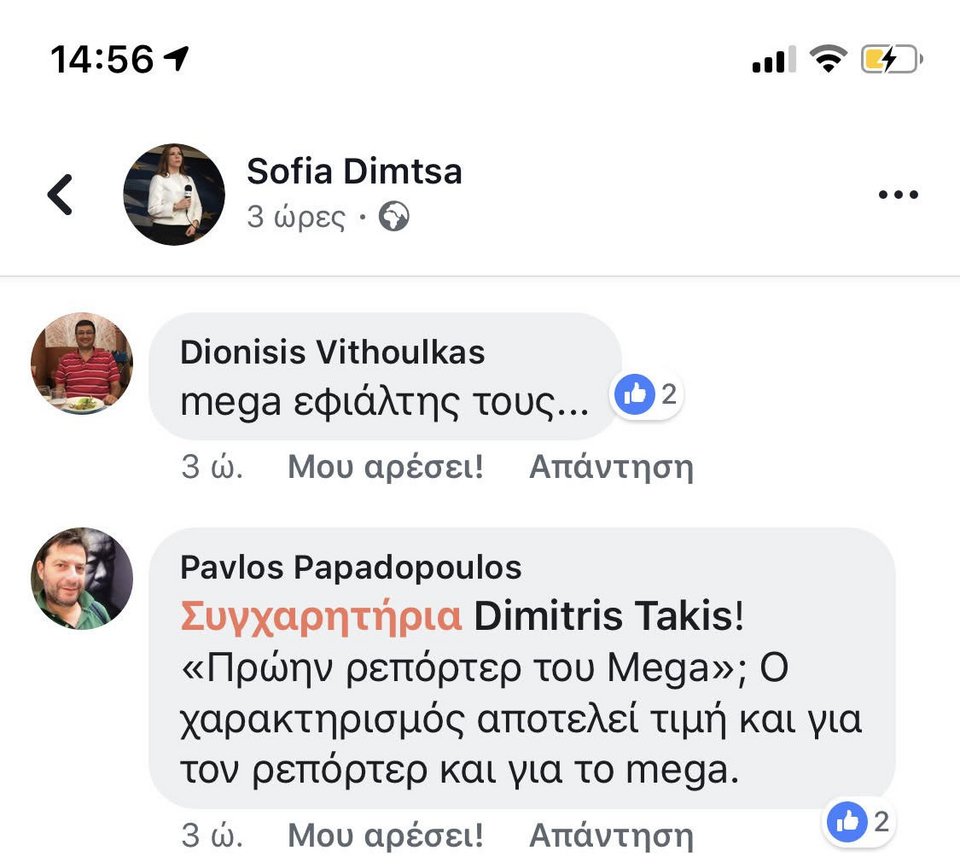
Task: Tap the highlighted Συγχαρητήρια word
Action: pos(321,616)
